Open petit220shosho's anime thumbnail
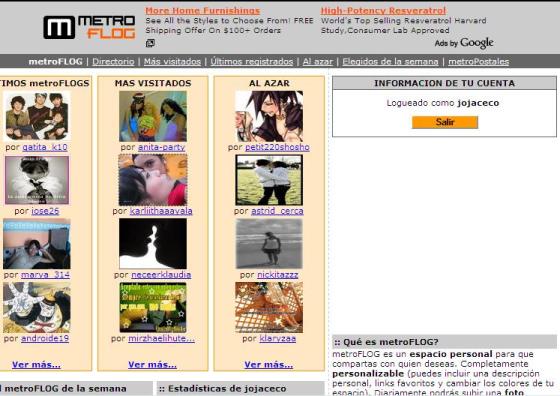560x396 pixels. 269,116
